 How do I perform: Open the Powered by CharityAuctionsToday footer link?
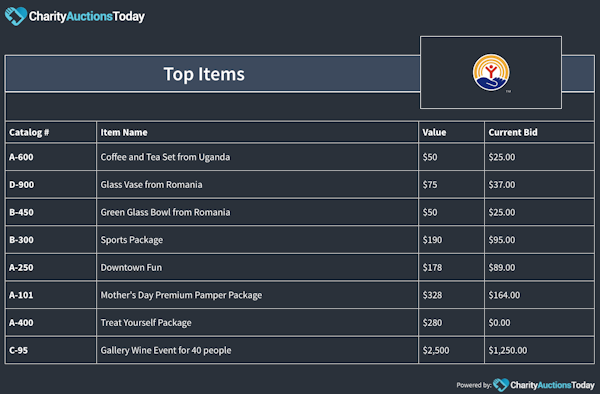click(x=526, y=385)
